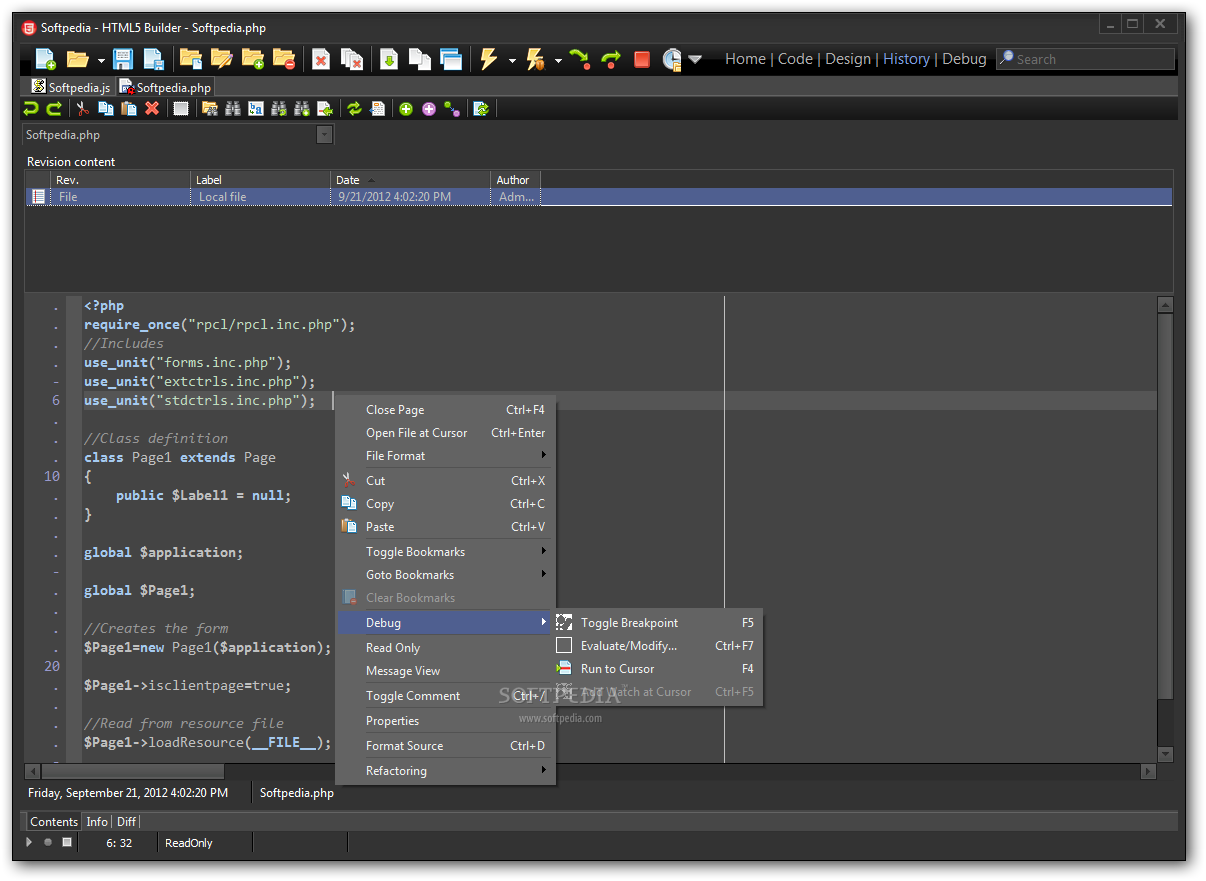The height and width of the screenshot is (881, 1206).
Task: Open the dropdown triangle beside the clock icon
Action: 695,60
